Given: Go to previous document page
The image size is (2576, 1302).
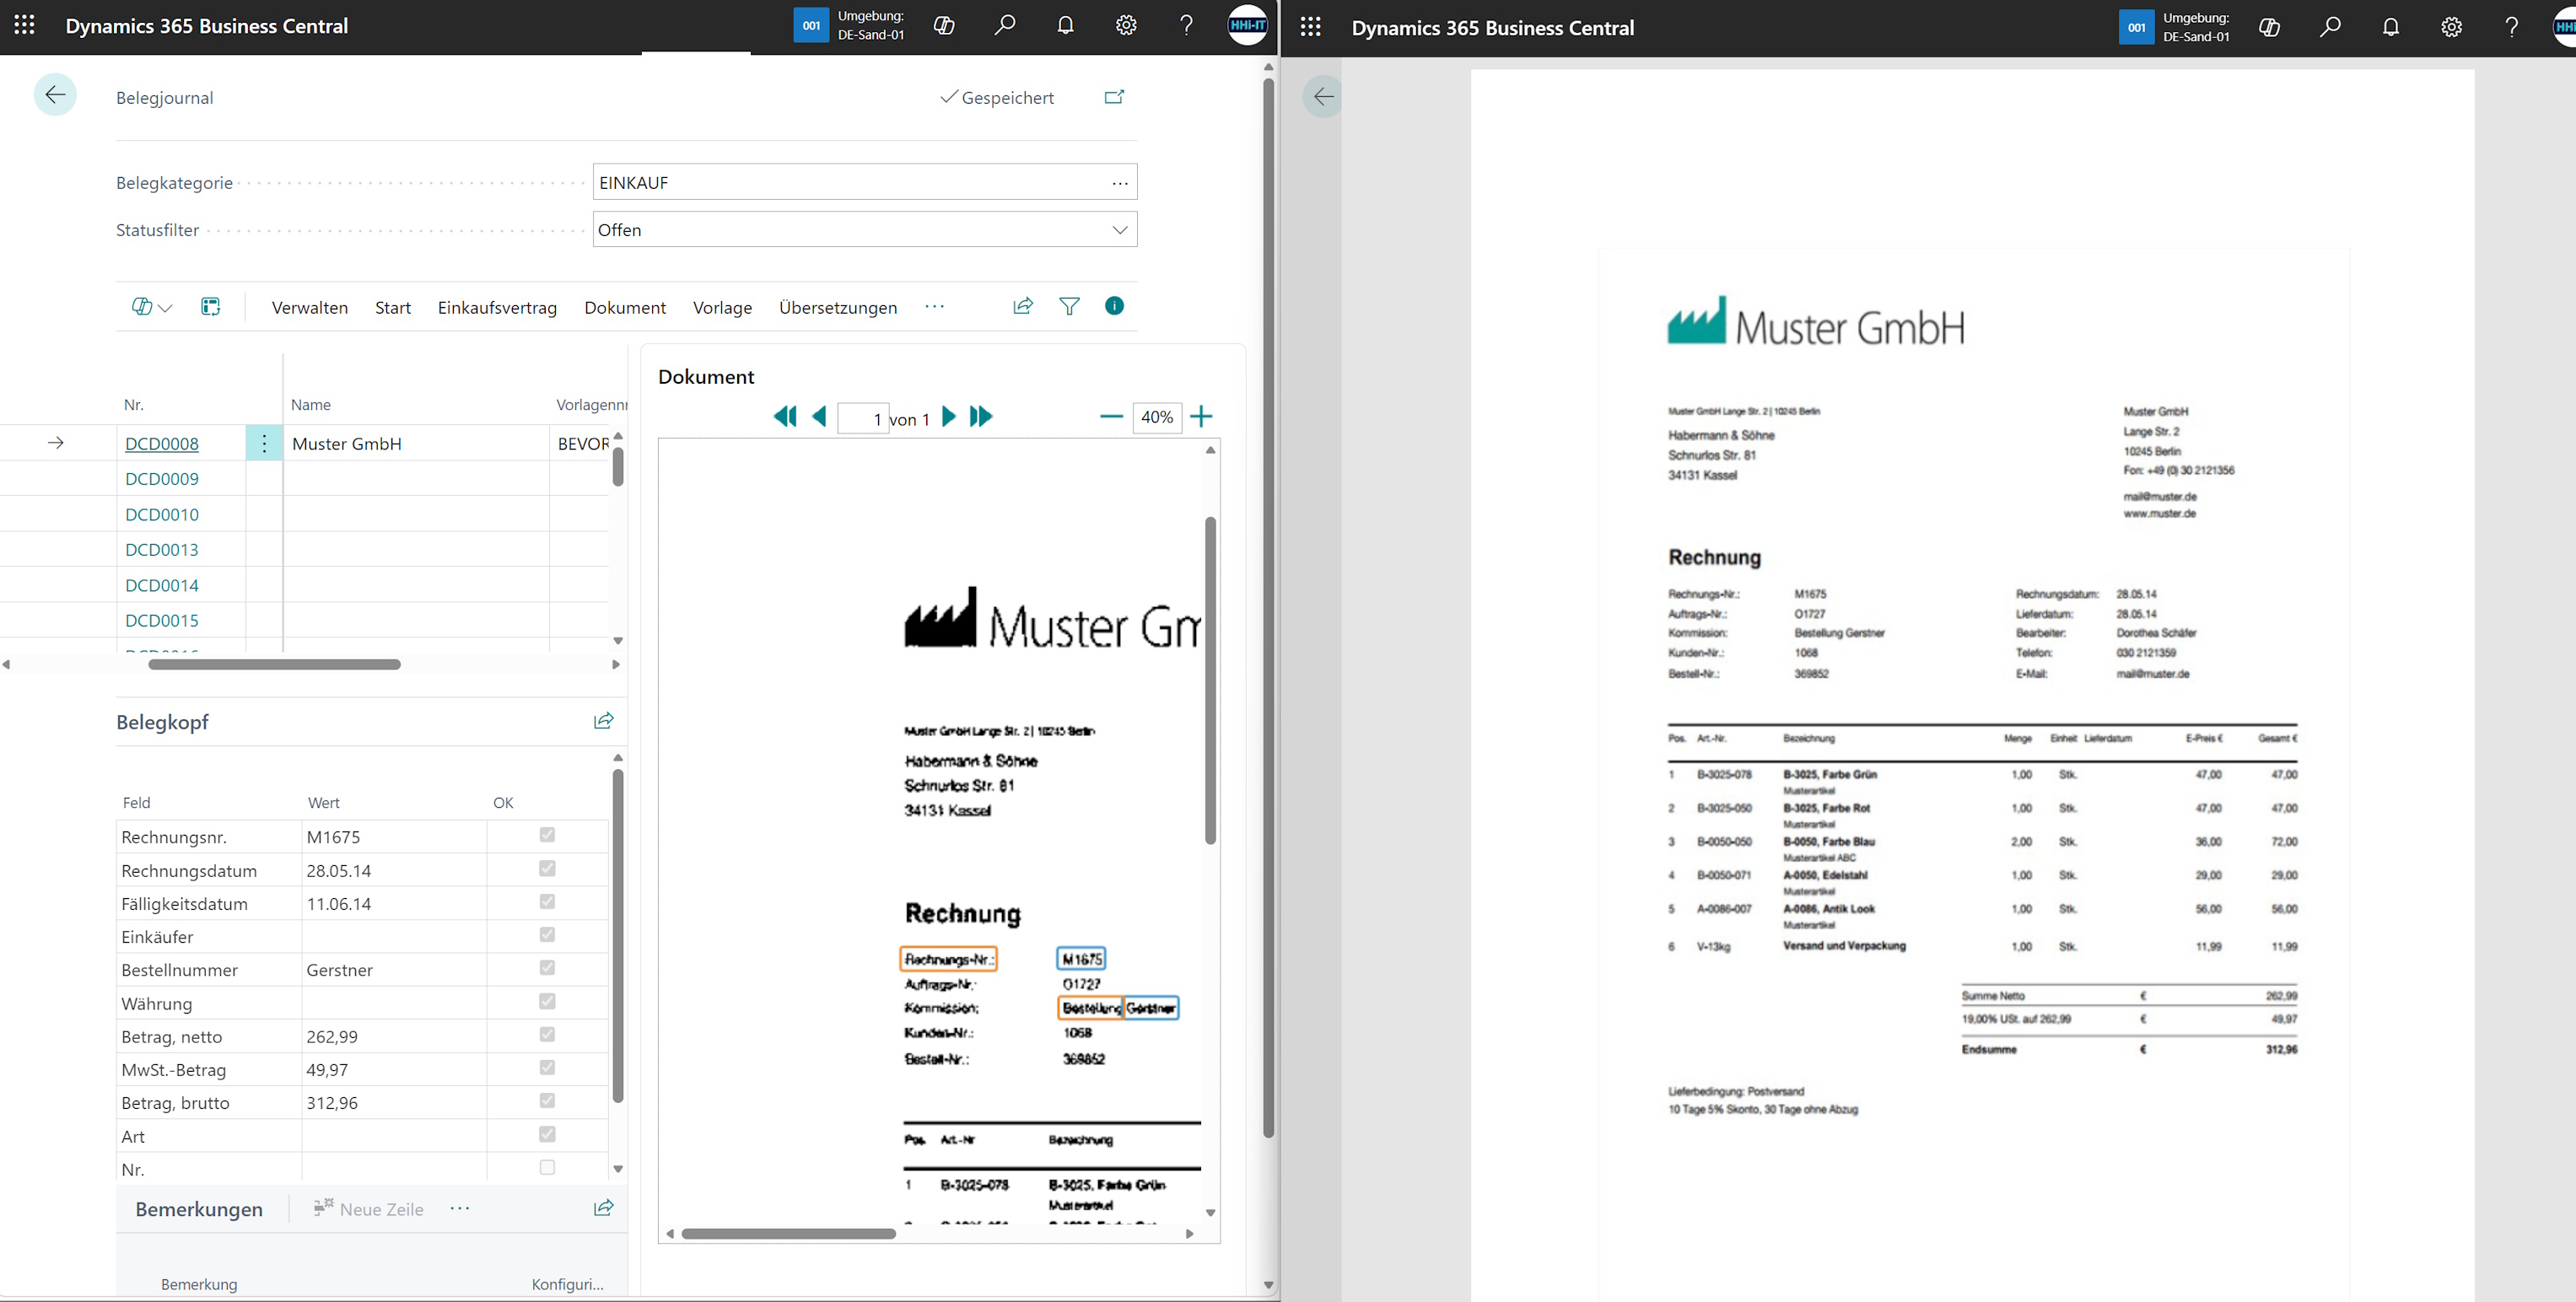Looking at the screenshot, I should pos(819,417).
